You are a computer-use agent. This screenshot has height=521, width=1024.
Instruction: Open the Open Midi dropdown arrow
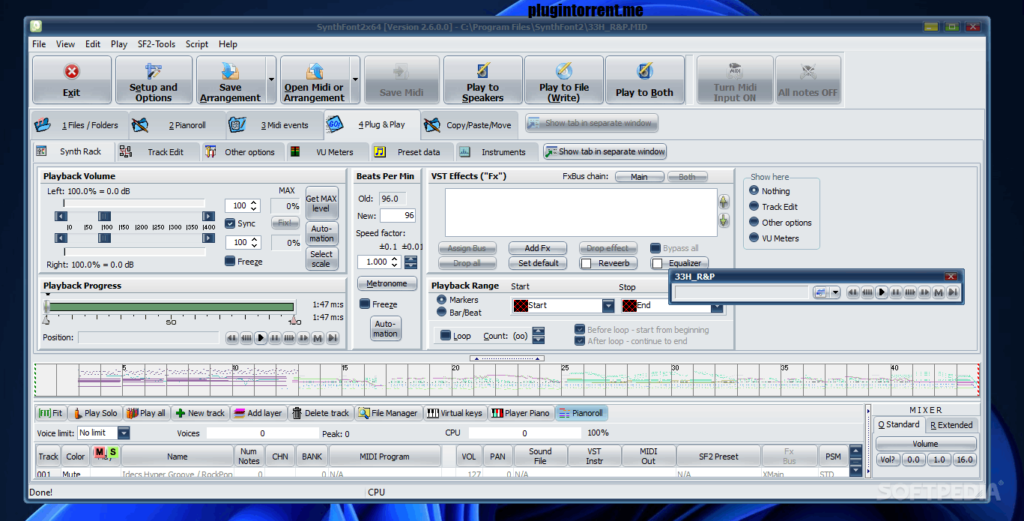coord(355,80)
